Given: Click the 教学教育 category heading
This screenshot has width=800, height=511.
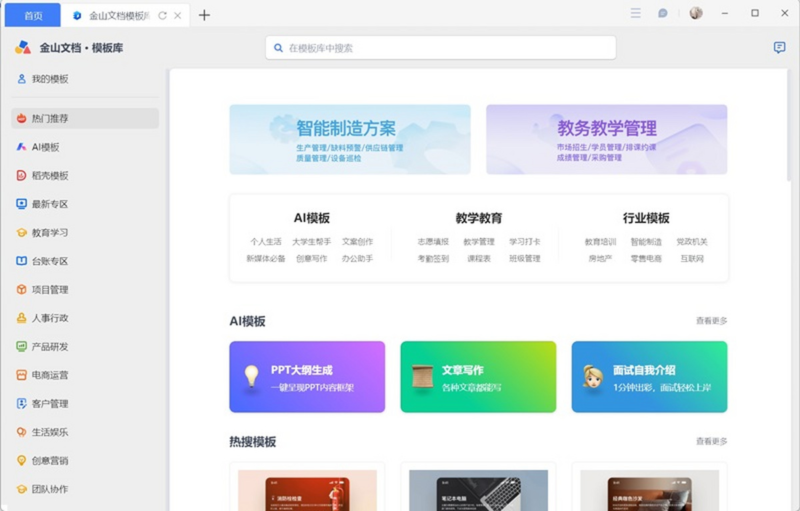Looking at the screenshot, I should pyautogui.click(x=479, y=218).
